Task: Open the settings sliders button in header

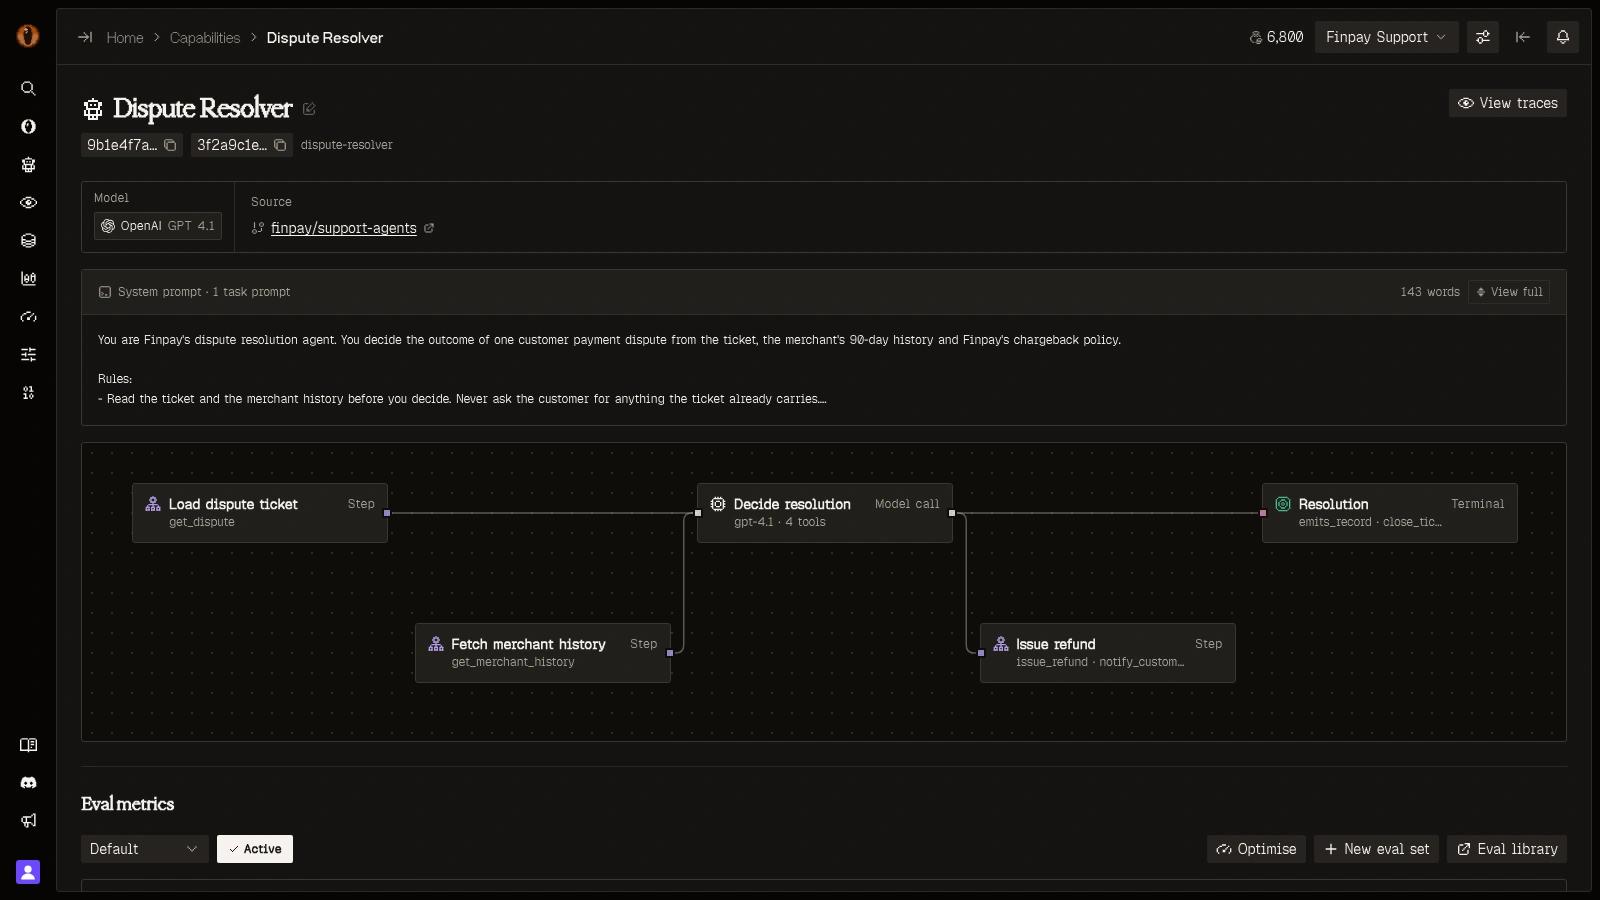Action: point(1483,37)
